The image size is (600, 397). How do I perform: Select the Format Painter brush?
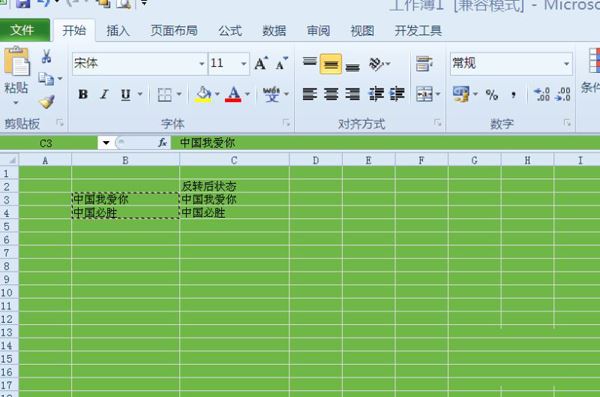tap(47, 101)
